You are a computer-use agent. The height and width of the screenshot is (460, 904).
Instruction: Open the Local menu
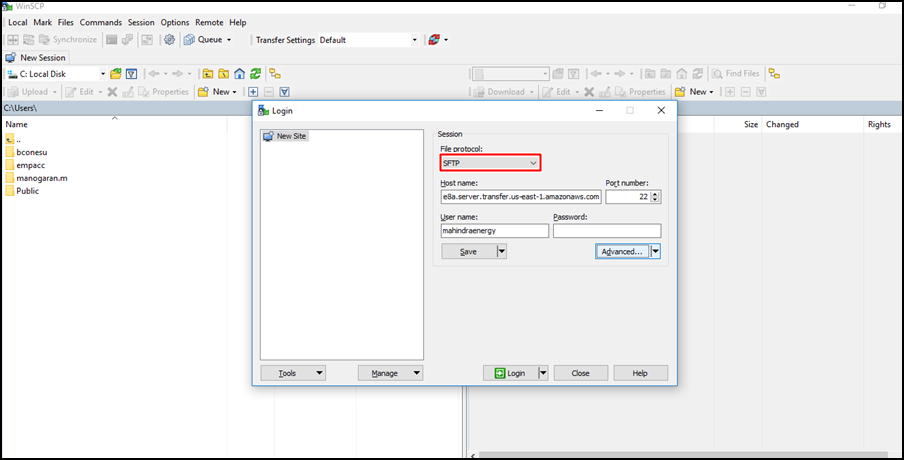pos(17,22)
